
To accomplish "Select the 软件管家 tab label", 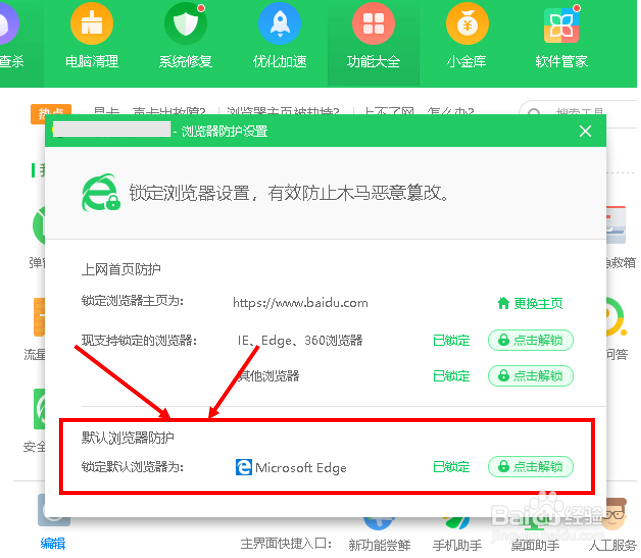I will click(562, 62).
